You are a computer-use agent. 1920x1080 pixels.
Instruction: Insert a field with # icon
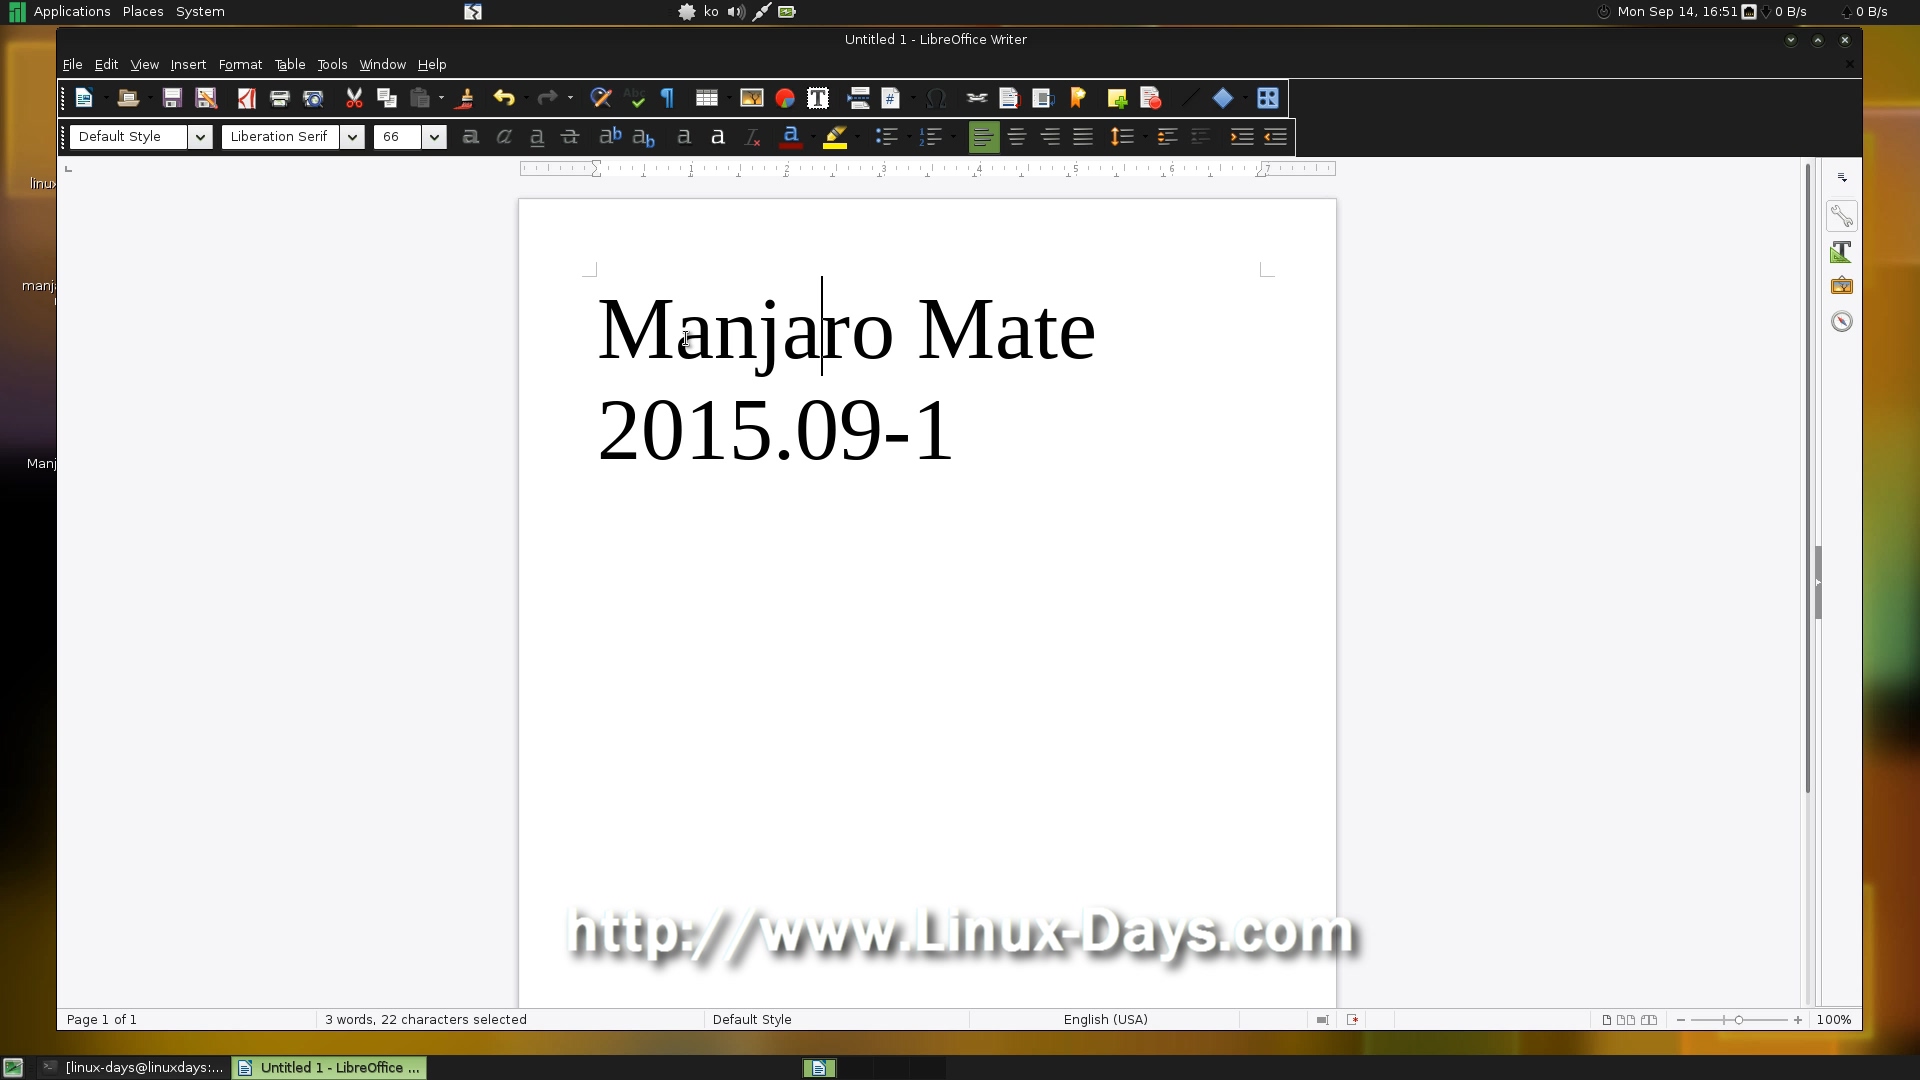[x=891, y=98]
